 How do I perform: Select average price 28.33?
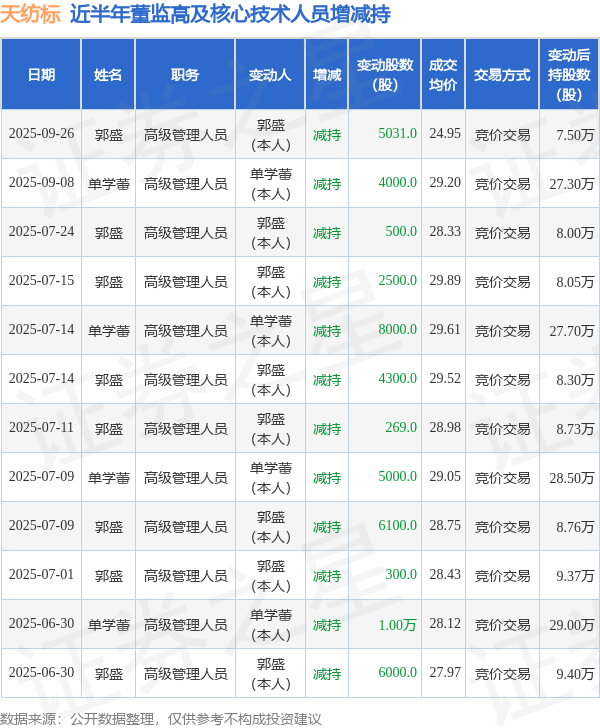[x=445, y=232]
